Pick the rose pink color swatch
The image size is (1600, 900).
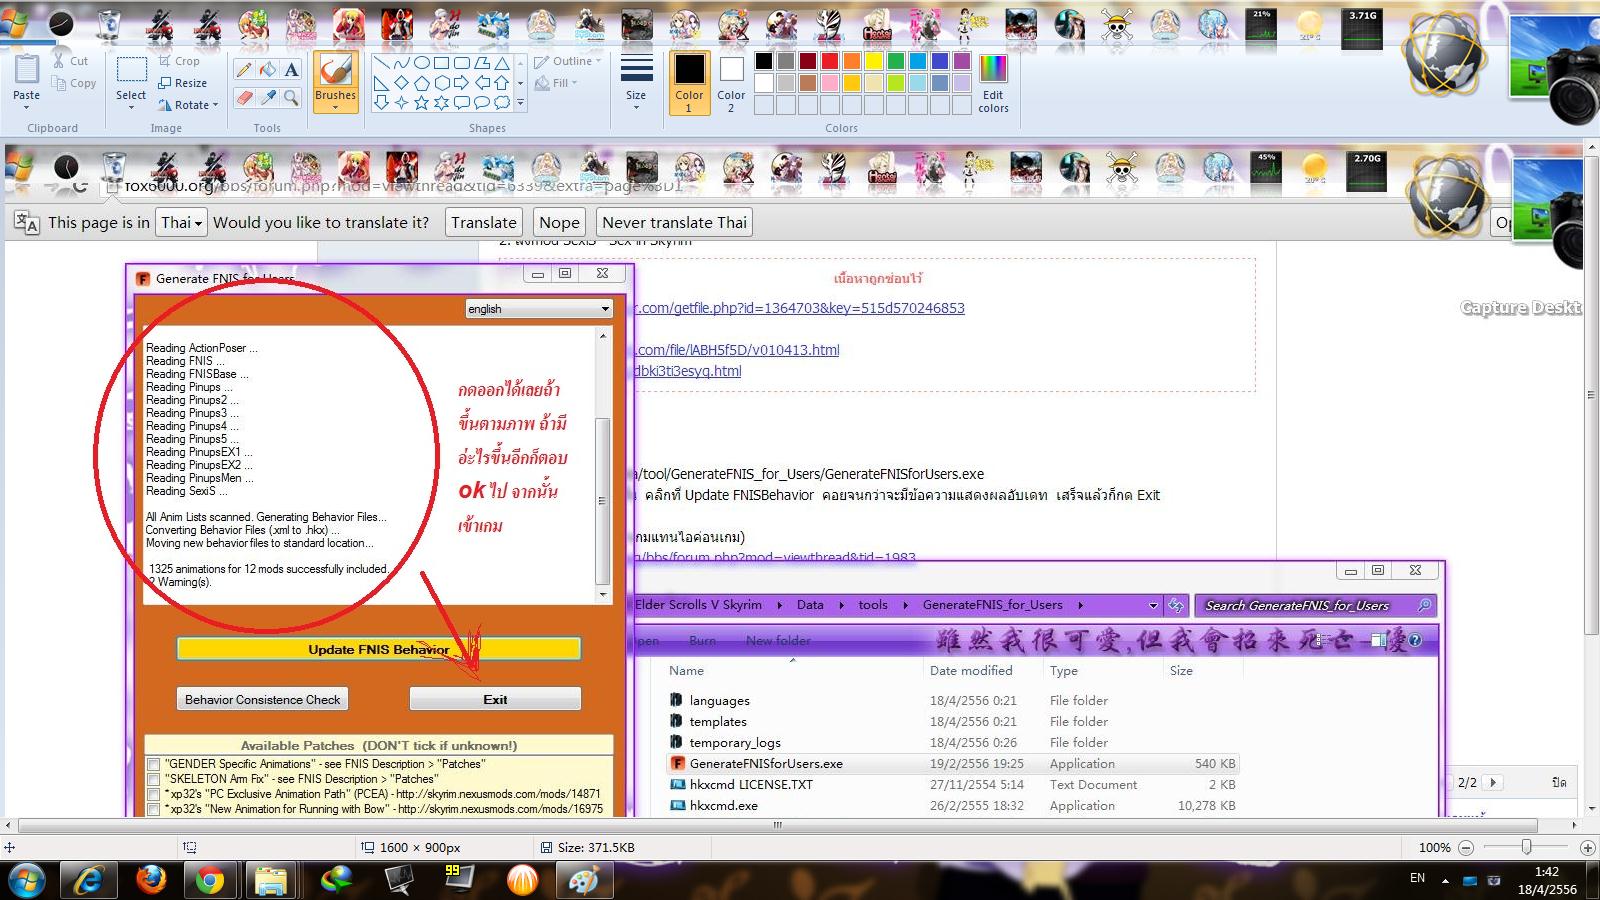click(829, 83)
